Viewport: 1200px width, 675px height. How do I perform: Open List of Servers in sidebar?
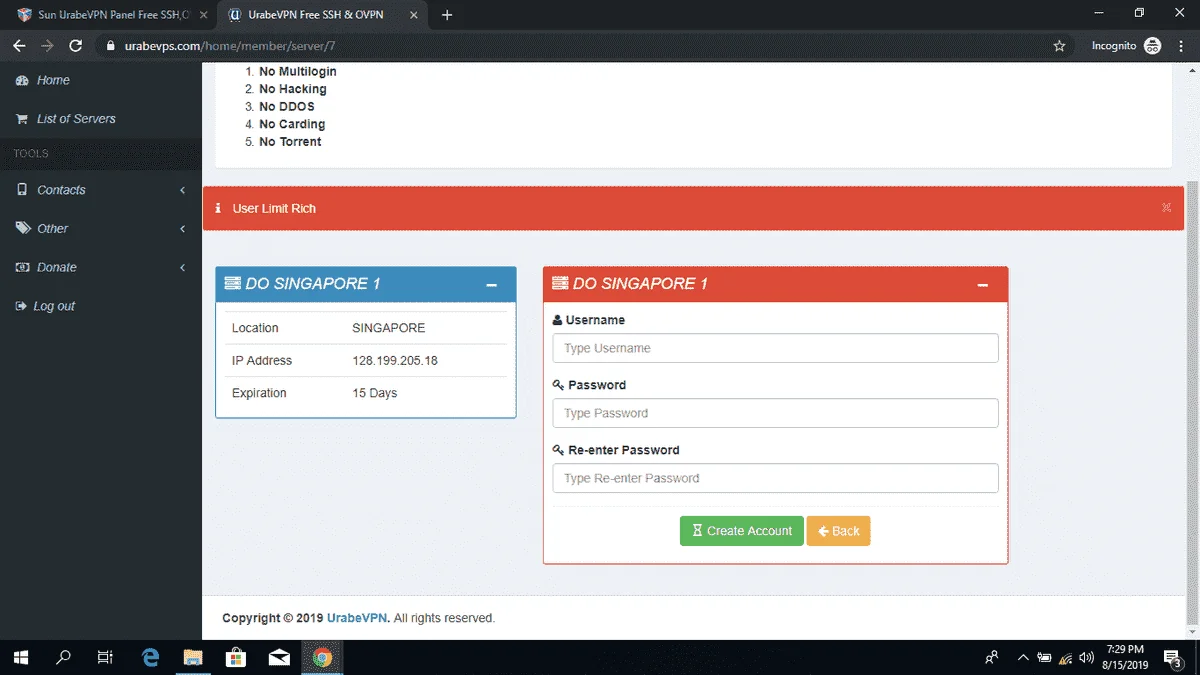(76, 119)
